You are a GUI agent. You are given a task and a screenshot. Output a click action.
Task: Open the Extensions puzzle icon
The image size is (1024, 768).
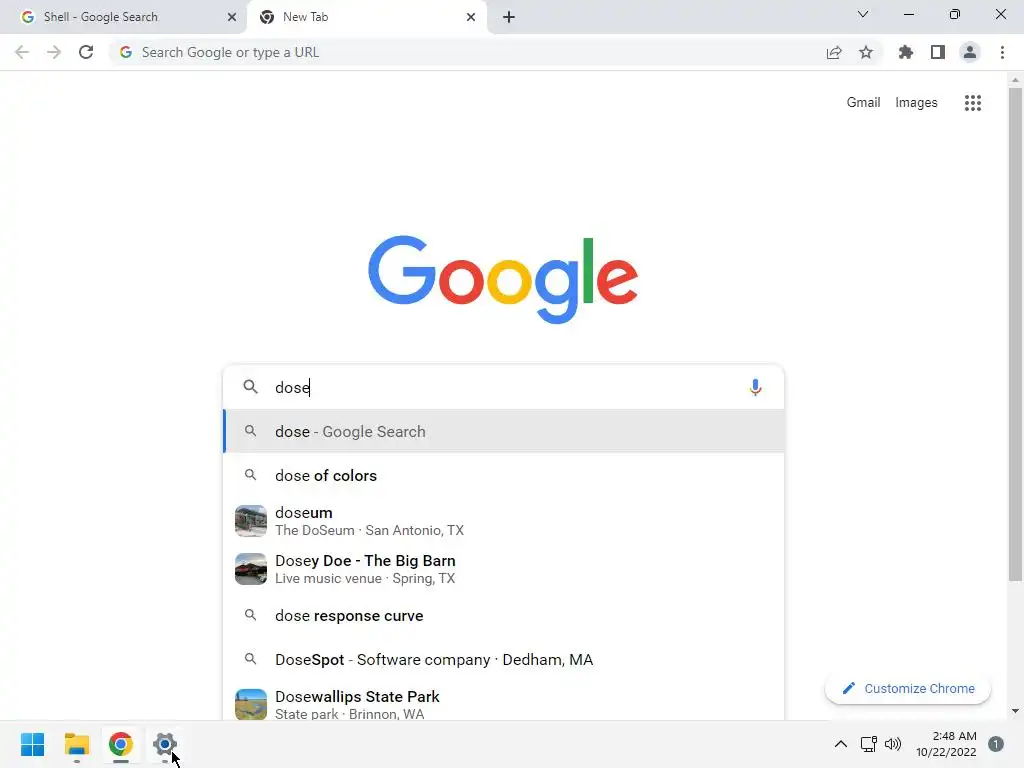[905, 52]
